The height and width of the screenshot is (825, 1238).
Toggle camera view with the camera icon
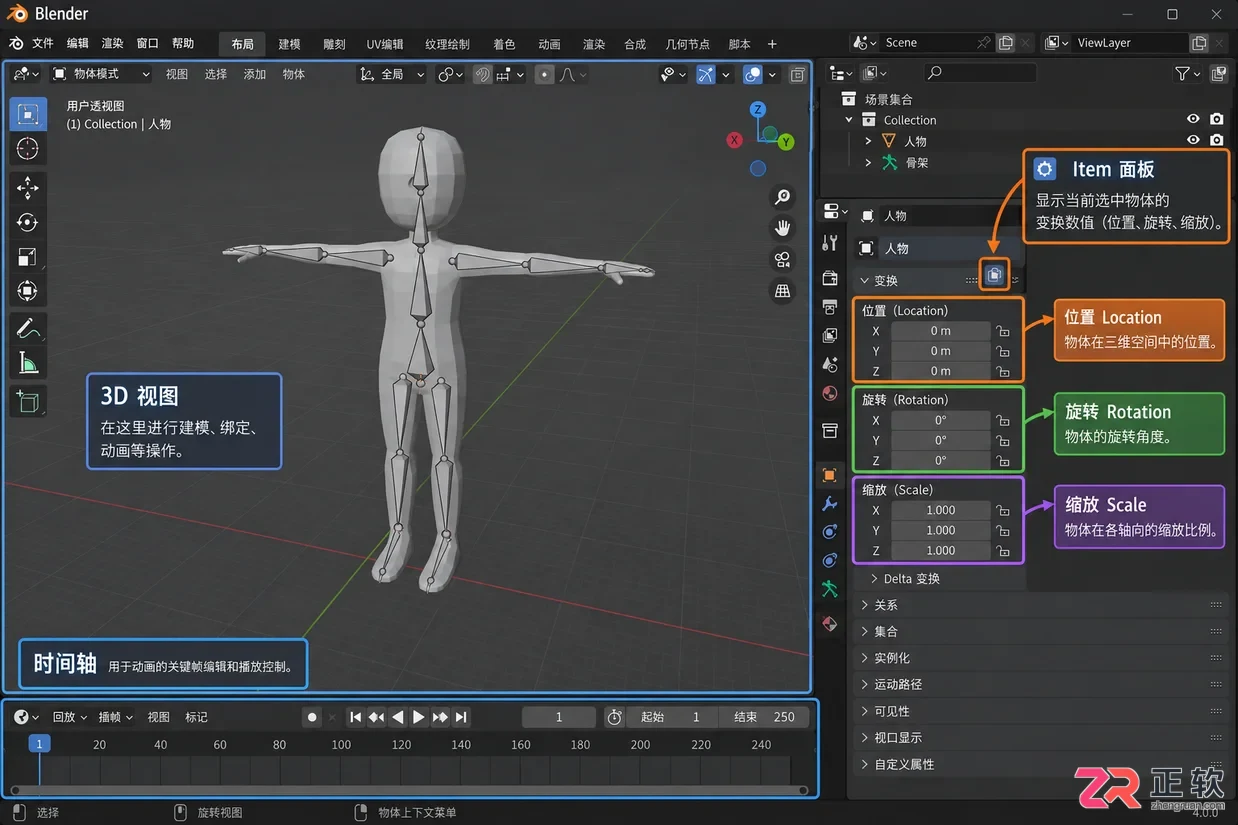coord(783,260)
